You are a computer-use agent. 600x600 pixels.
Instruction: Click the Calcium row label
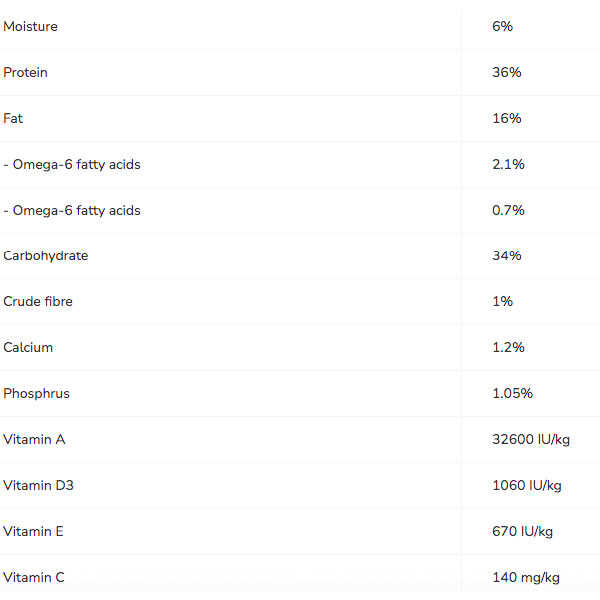click(28, 348)
